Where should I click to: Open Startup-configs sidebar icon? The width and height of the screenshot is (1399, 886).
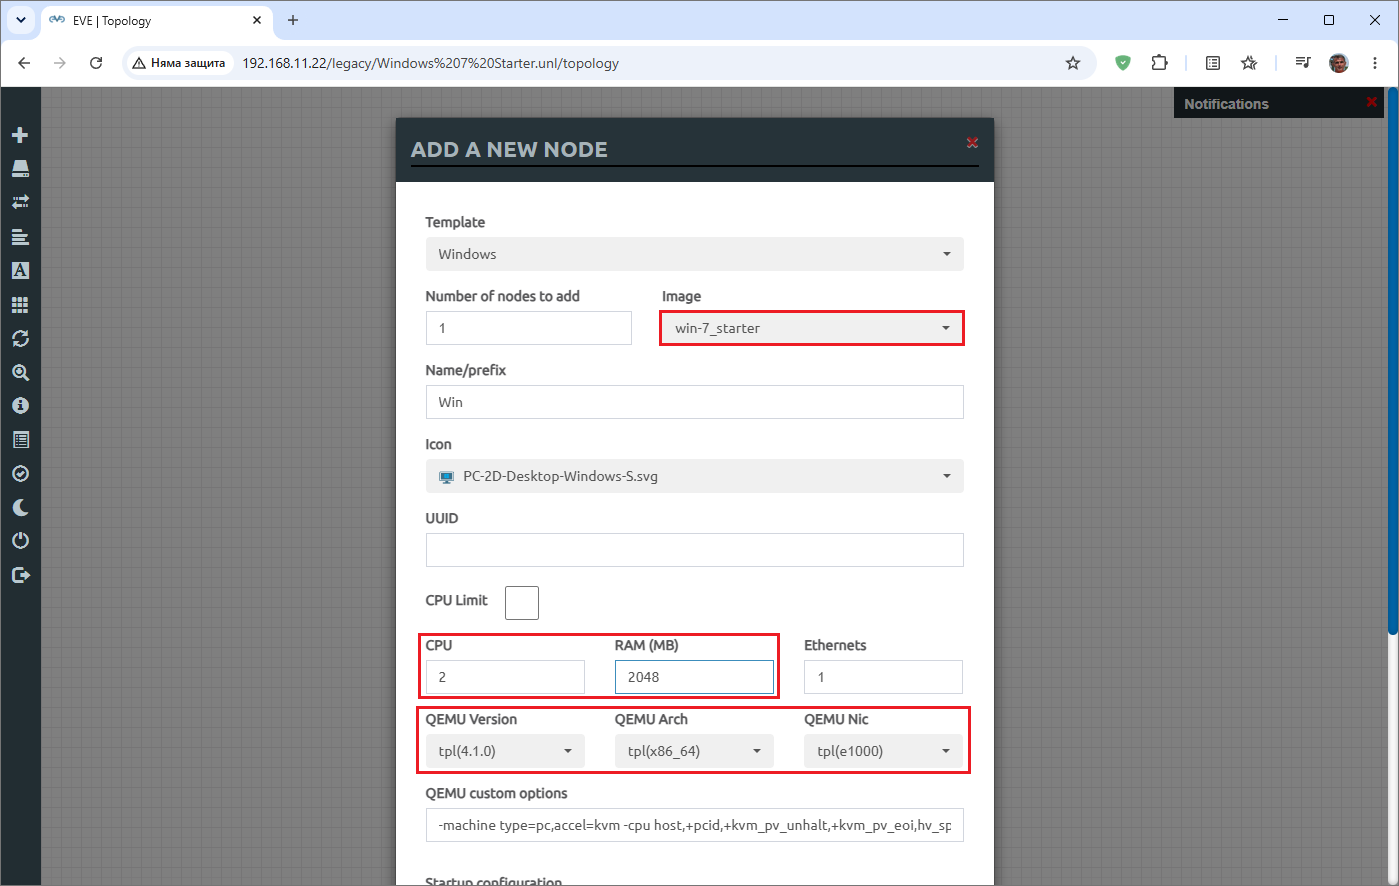pos(20,237)
